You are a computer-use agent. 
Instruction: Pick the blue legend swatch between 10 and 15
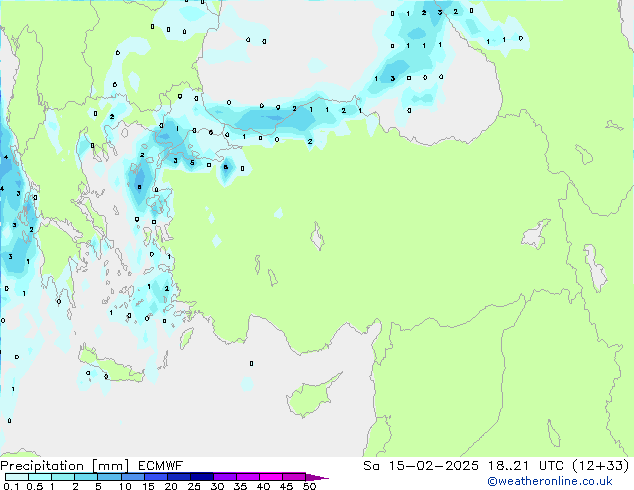[x=132, y=477]
